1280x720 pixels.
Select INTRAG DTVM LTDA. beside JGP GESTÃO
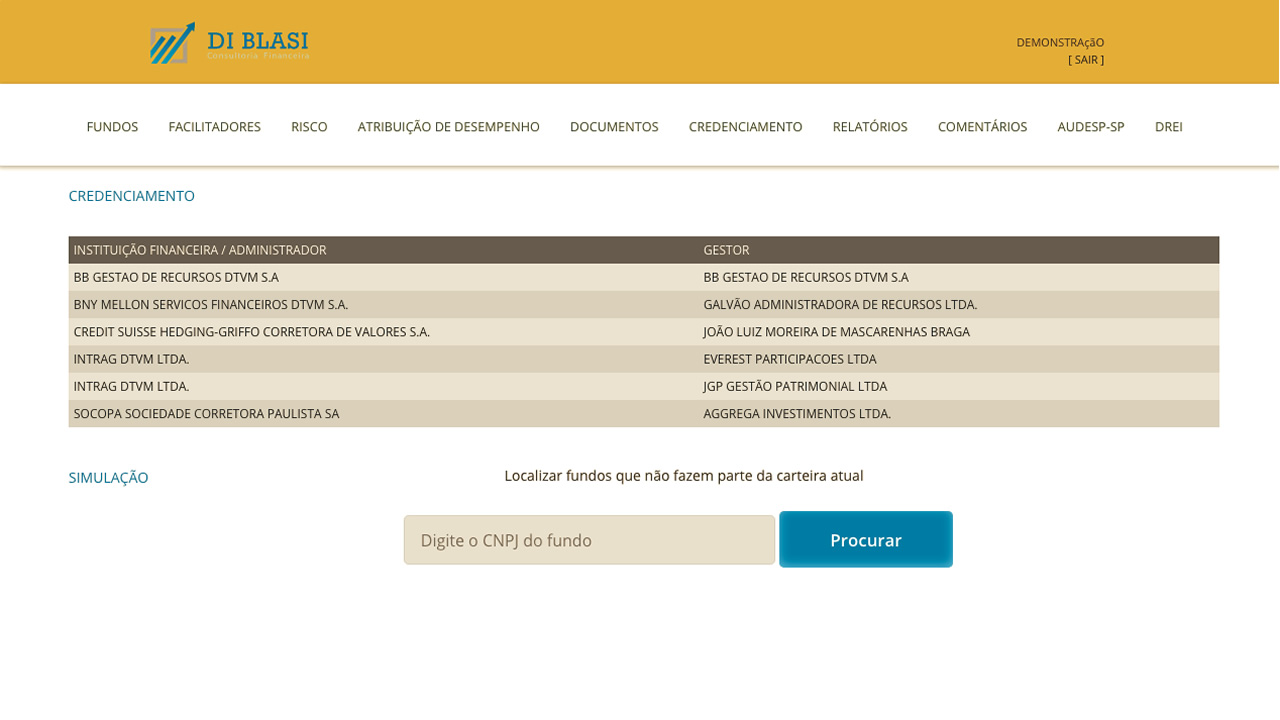131,386
